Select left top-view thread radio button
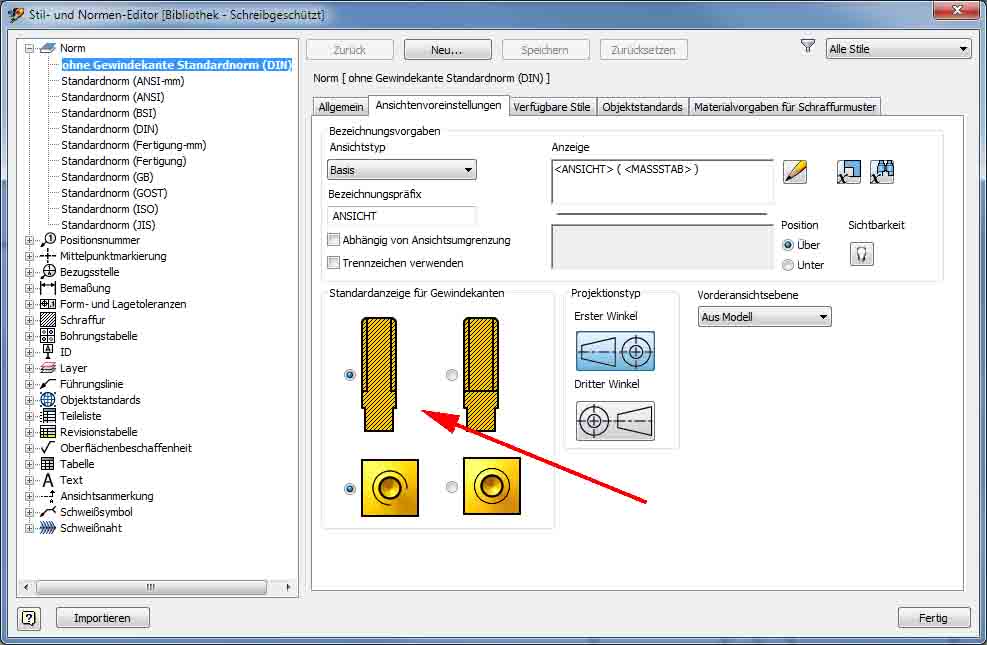 pos(350,488)
